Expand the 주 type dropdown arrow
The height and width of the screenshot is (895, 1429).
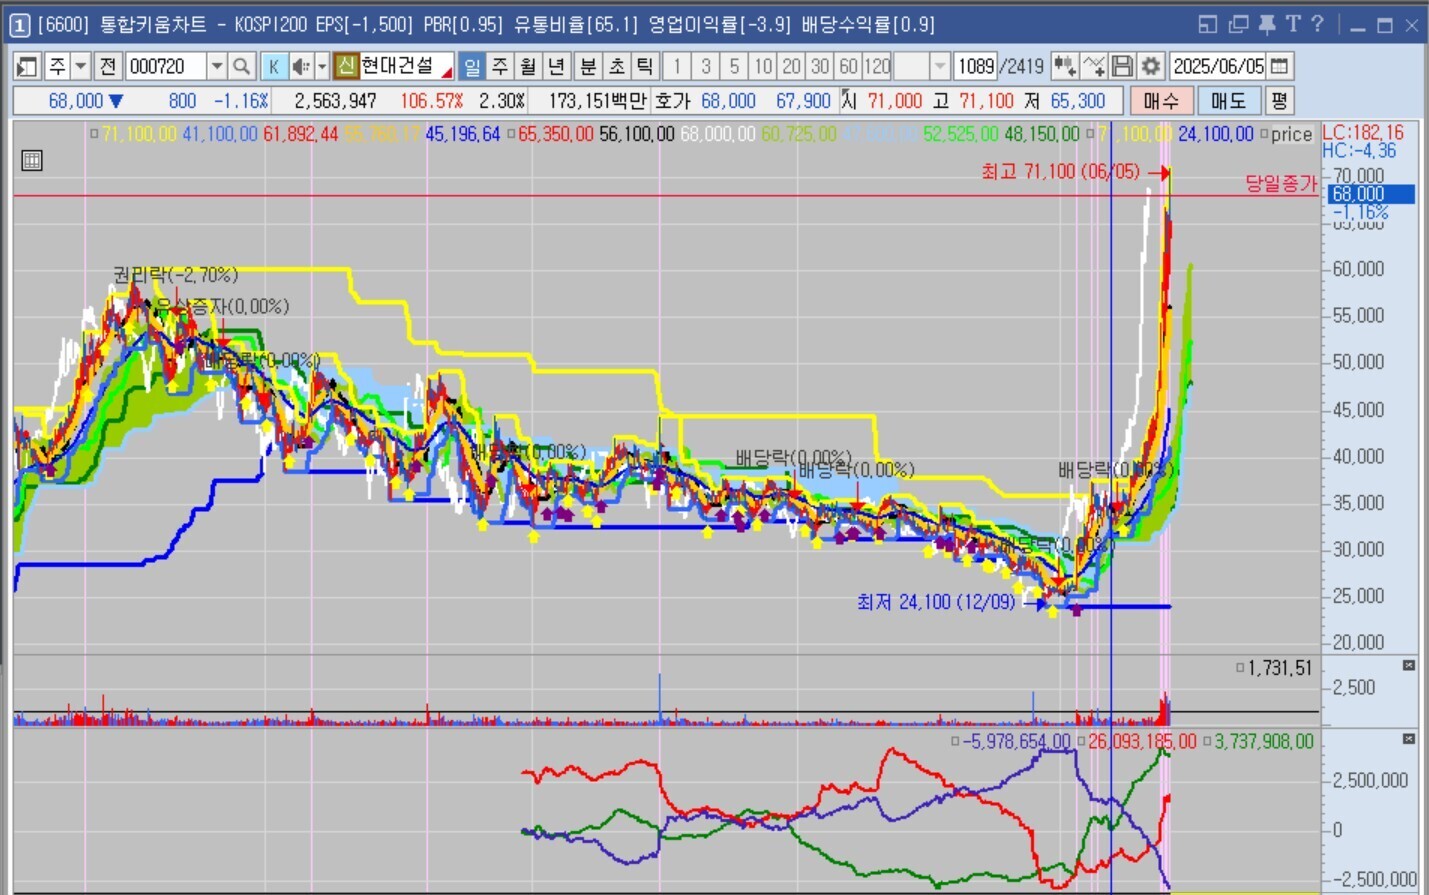pyautogui.click(x=81, y=66)
